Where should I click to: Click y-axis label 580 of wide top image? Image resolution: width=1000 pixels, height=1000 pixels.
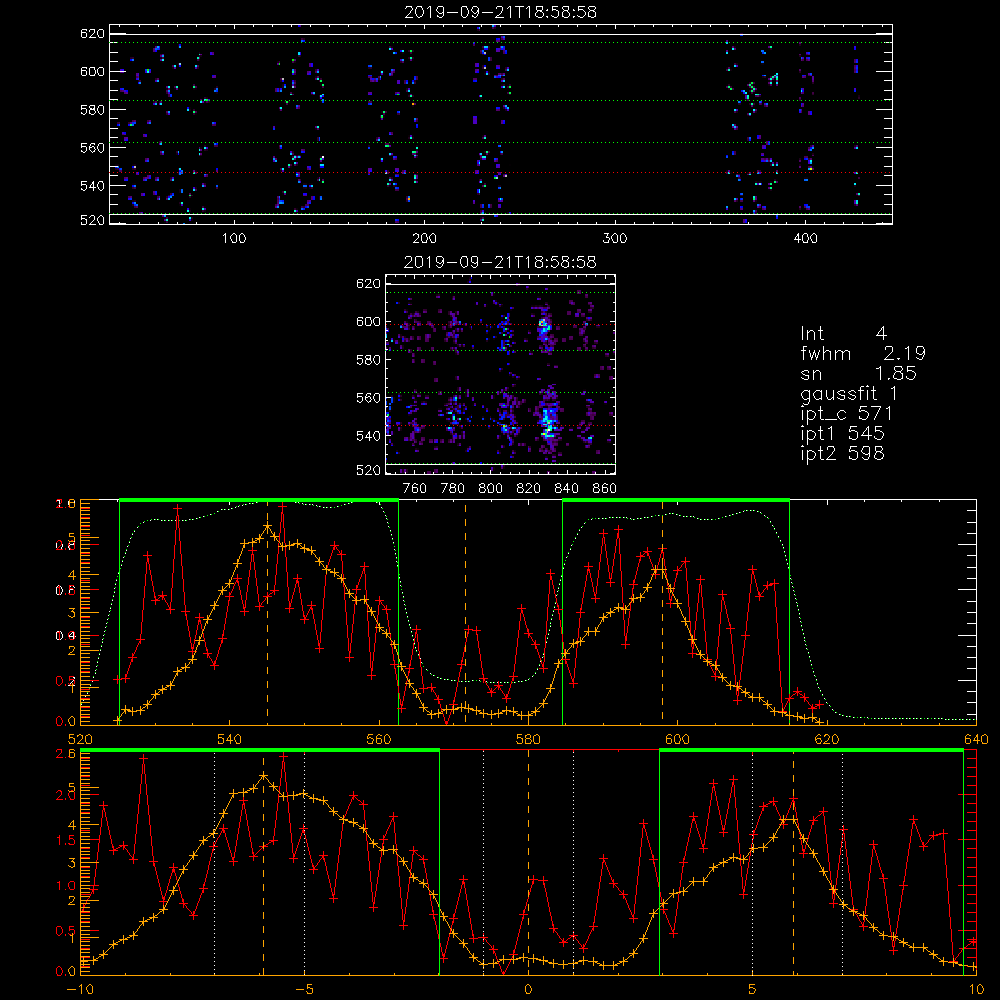(x=92, y=110)
